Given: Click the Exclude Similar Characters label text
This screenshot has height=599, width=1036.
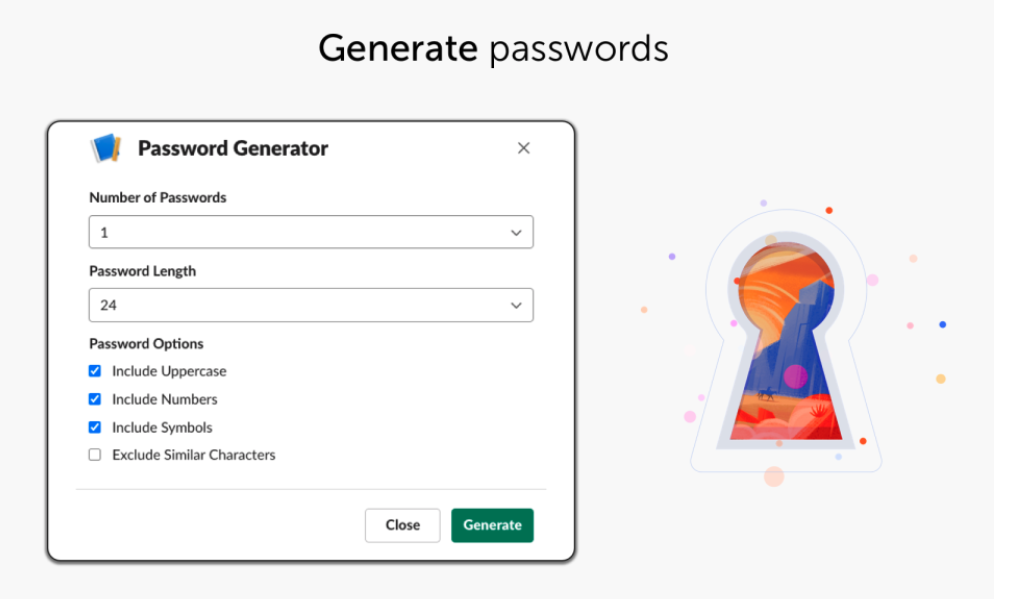Looking at the screenshot, I should pos(193,455).
